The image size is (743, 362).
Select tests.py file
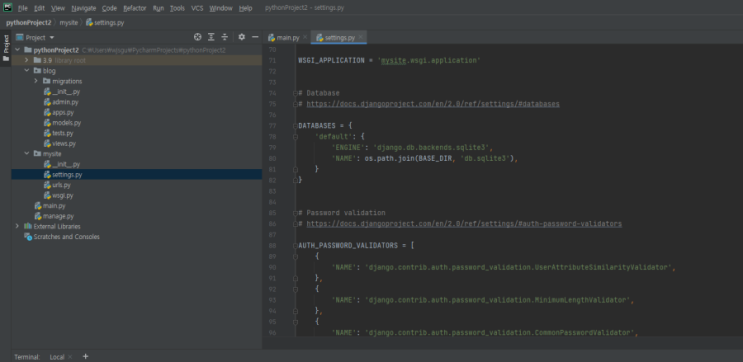[59, 133]
